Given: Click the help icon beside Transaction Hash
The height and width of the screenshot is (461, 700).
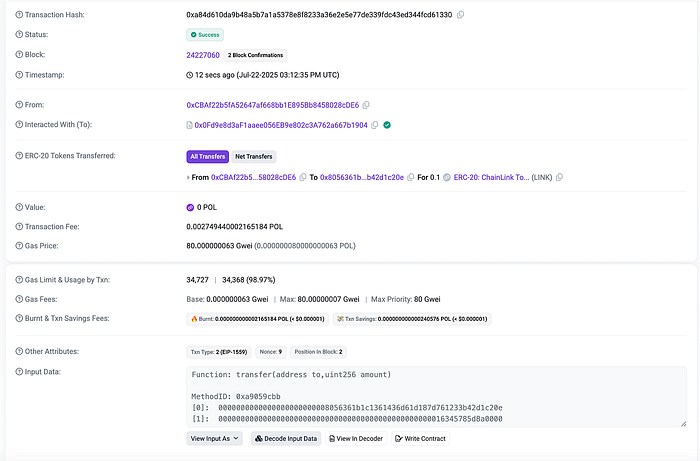Looking at the screenshot, I should [x=17, y=15].
